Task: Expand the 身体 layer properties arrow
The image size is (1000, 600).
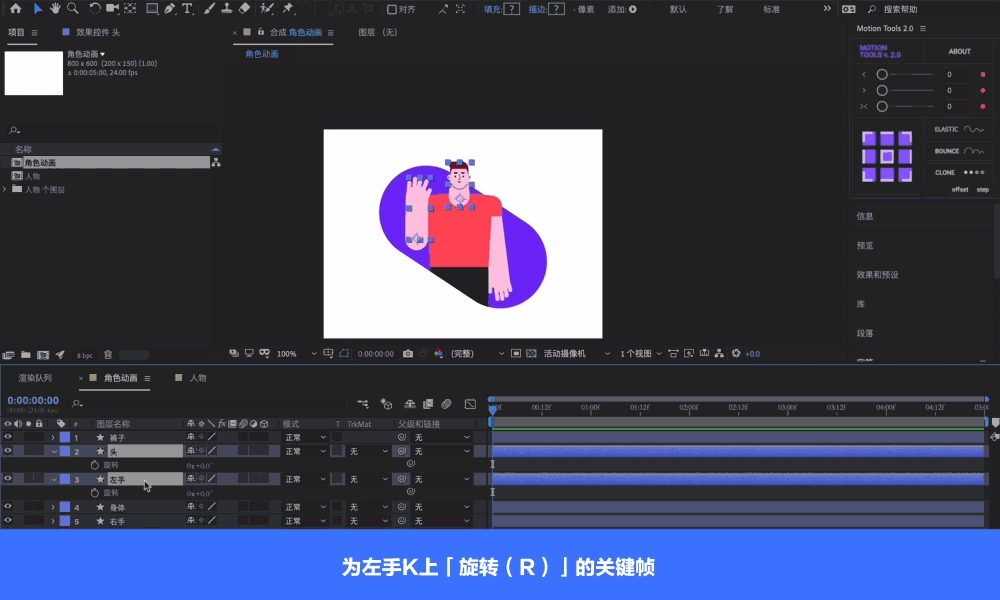Action: click(54, 507)
